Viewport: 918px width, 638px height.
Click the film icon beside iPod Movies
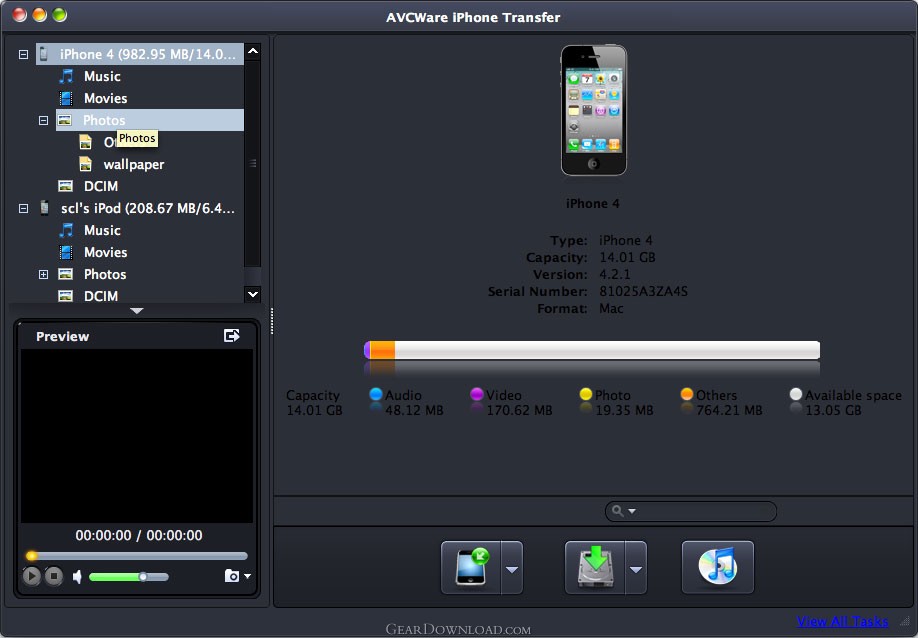click(x=66, y=252)
